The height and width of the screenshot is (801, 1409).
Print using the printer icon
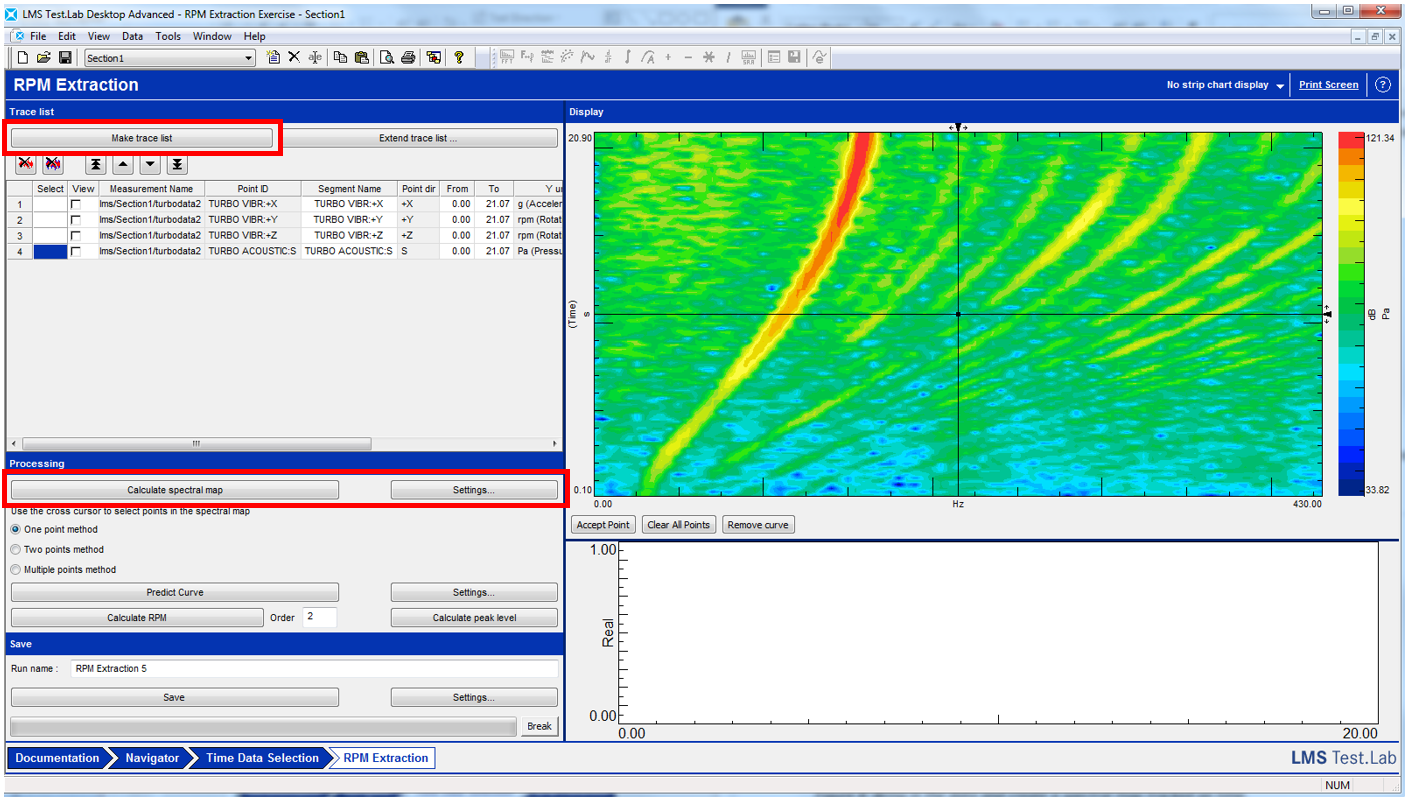pyautogui.click(x=408, y=58)
